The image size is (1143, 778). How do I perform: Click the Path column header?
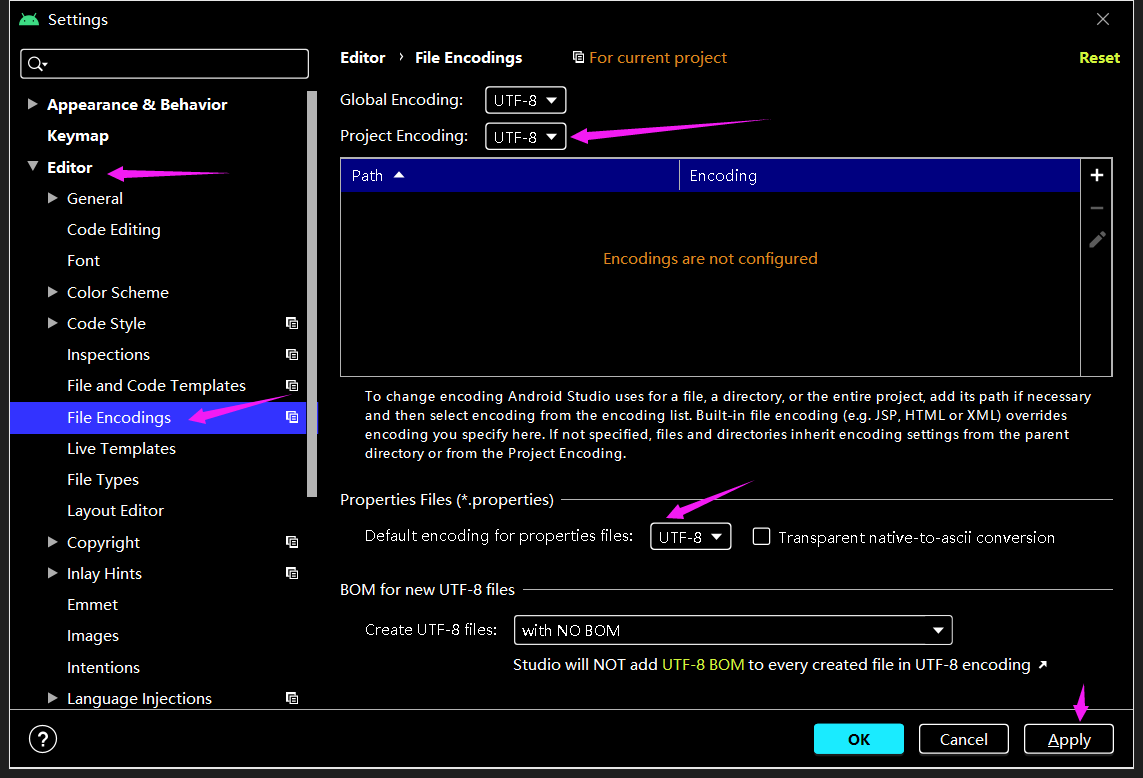coord(510,175)
